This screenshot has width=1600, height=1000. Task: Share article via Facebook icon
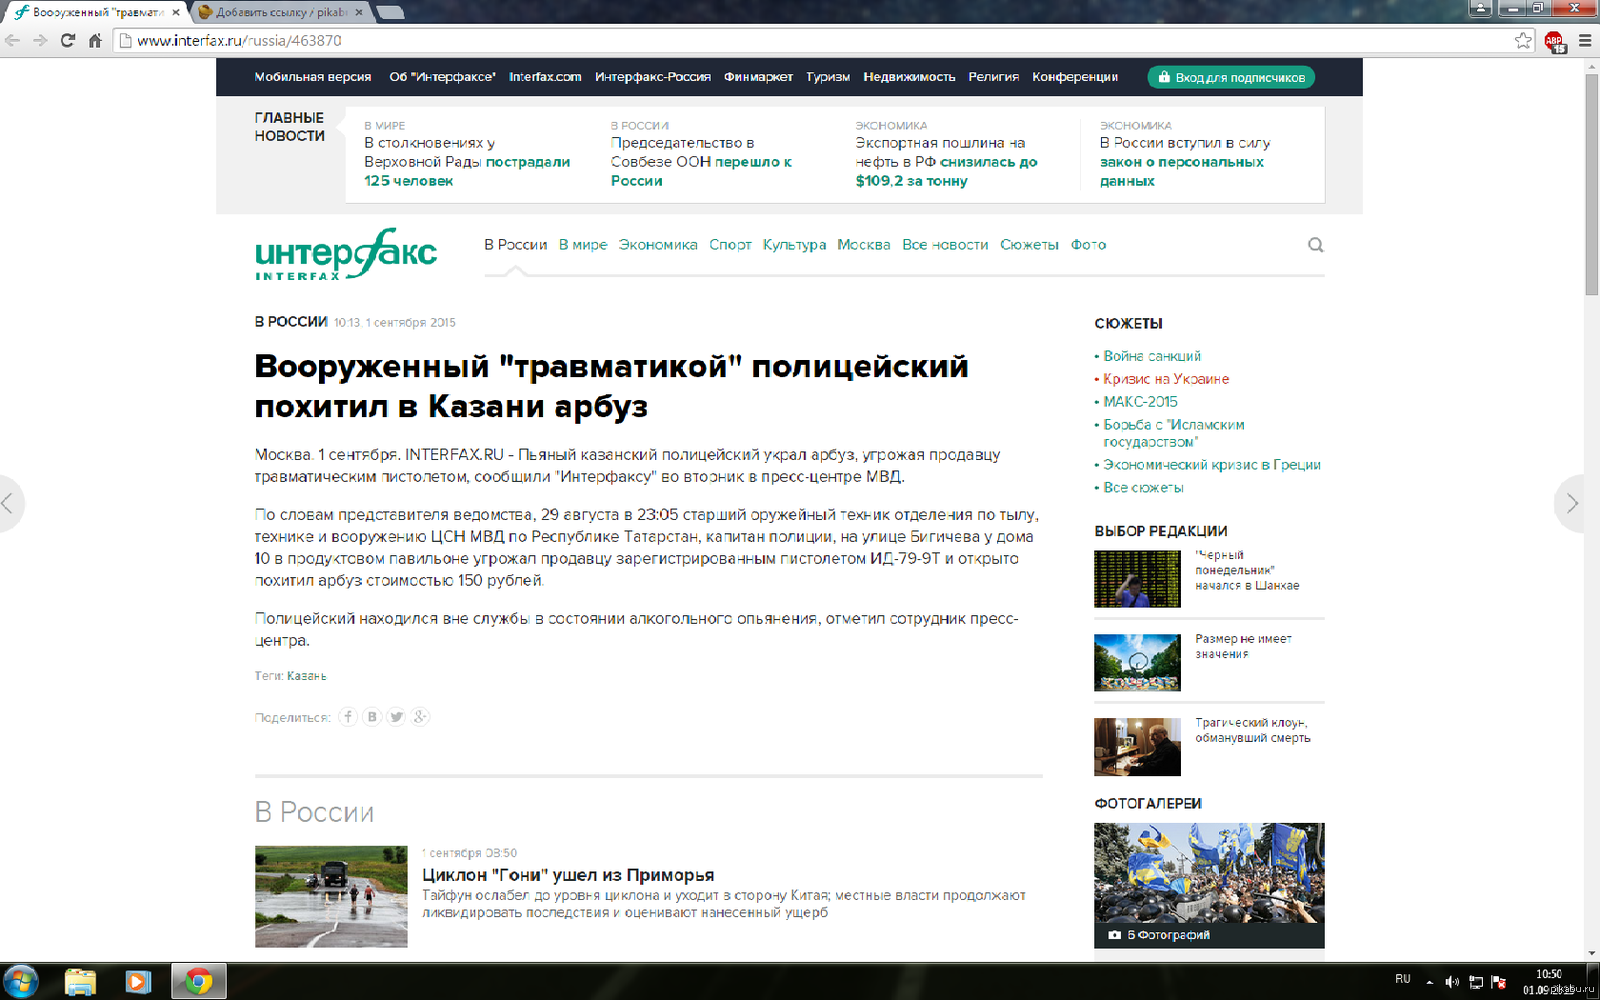348,717
